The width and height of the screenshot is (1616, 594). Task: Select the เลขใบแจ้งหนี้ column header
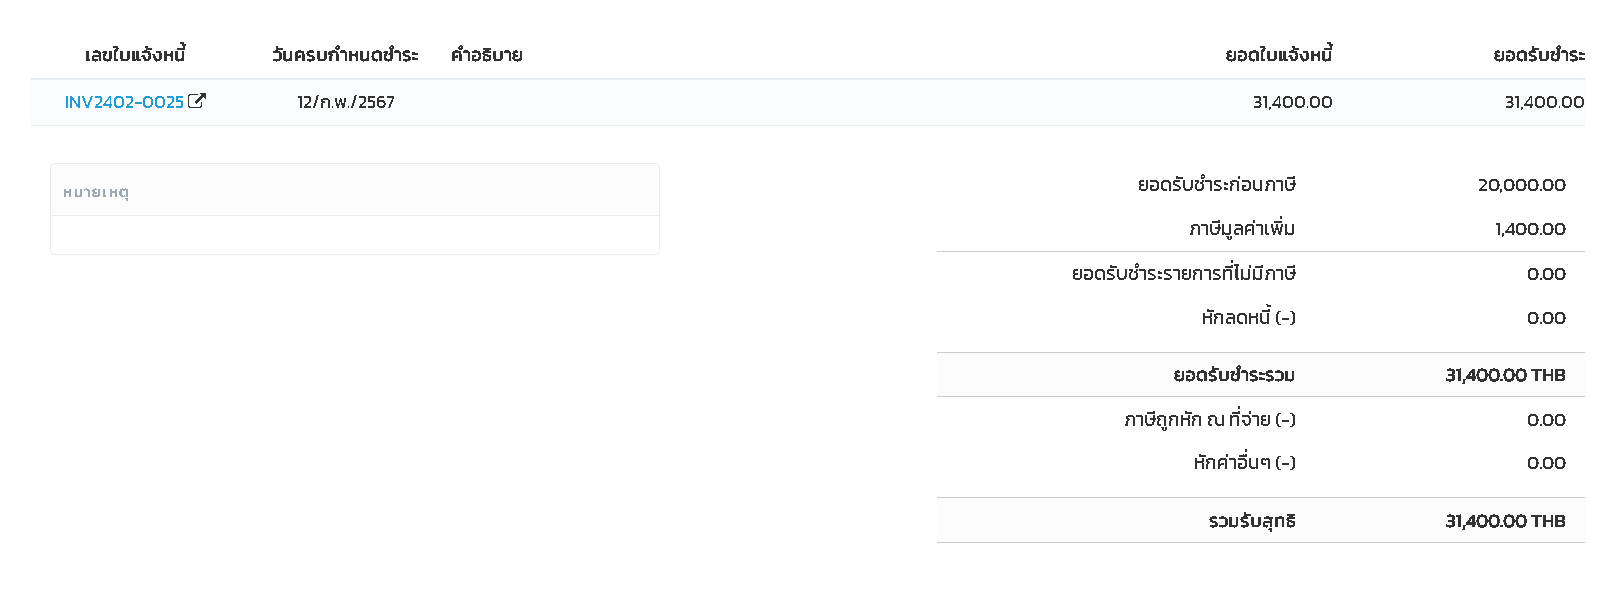[135, 55]
